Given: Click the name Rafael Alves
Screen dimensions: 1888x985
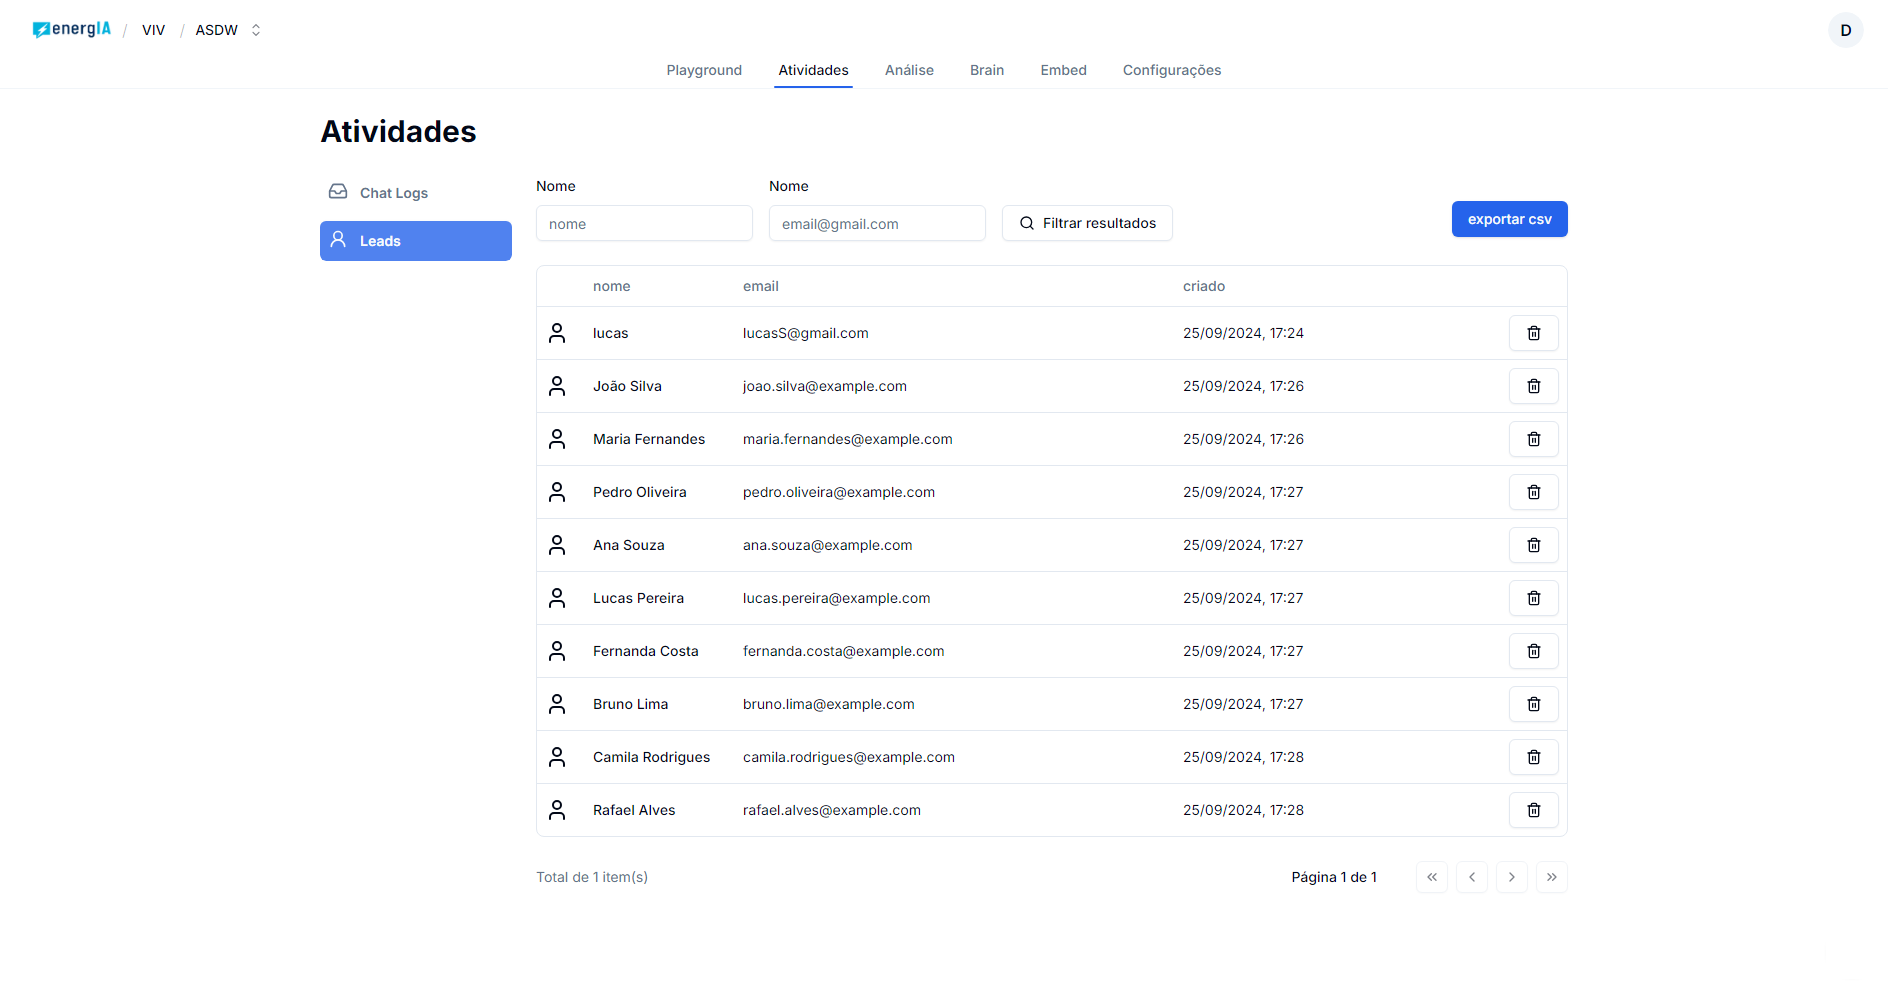Looking at the screenshot, I should 634,810.
